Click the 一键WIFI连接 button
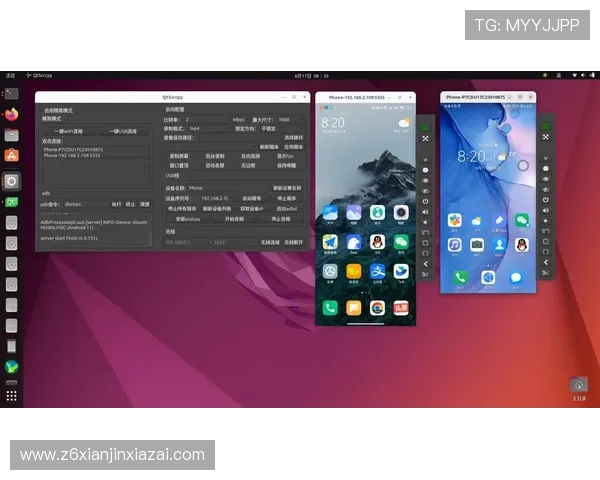Image resolution: width=600 pixels, height=480 pixels. [69, 131]
